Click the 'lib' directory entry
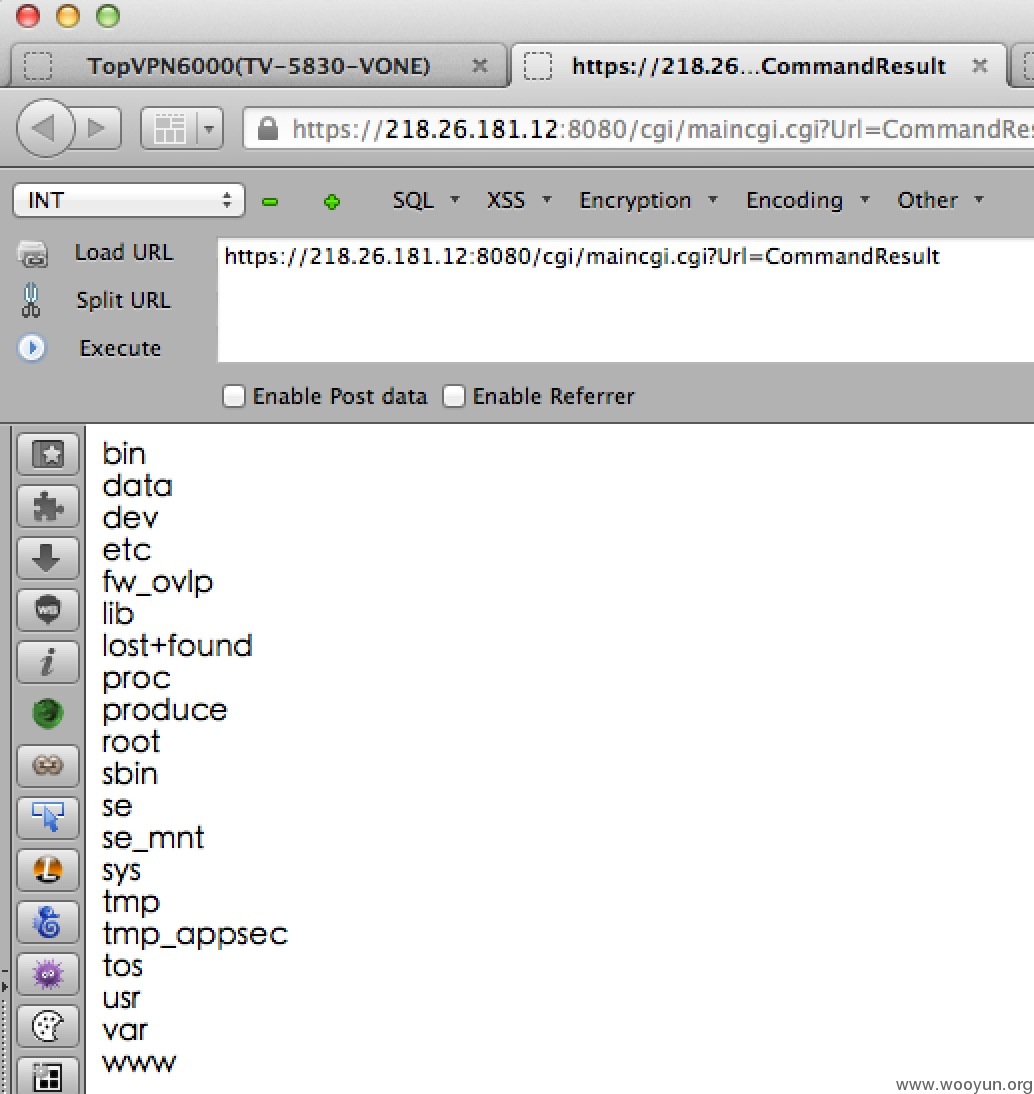 tap(118, 615)
